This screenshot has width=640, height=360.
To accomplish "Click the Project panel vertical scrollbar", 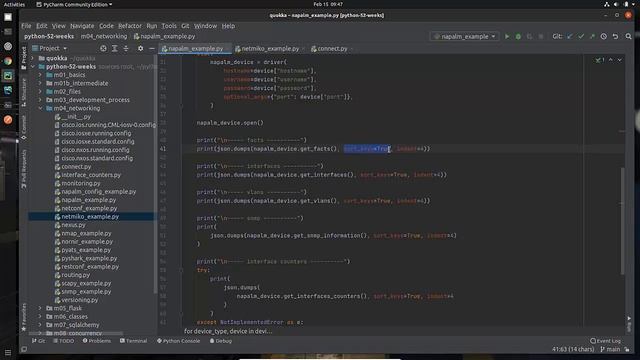I will coord(155,176).
